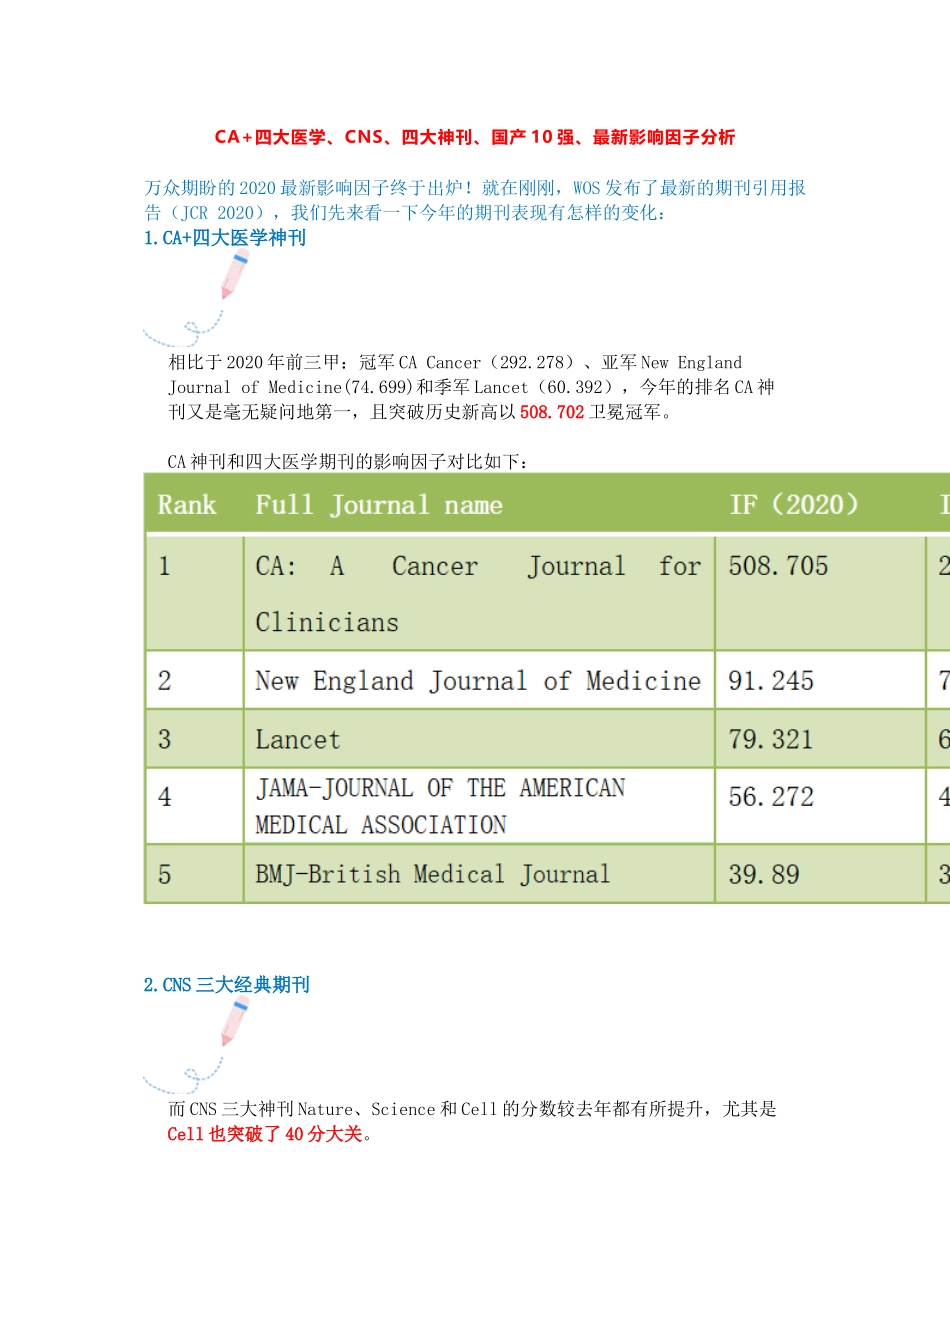This screenshot has width=950, height=1344.
Task: Select the table header cell 'Rank'
Action: click(186, 505)
